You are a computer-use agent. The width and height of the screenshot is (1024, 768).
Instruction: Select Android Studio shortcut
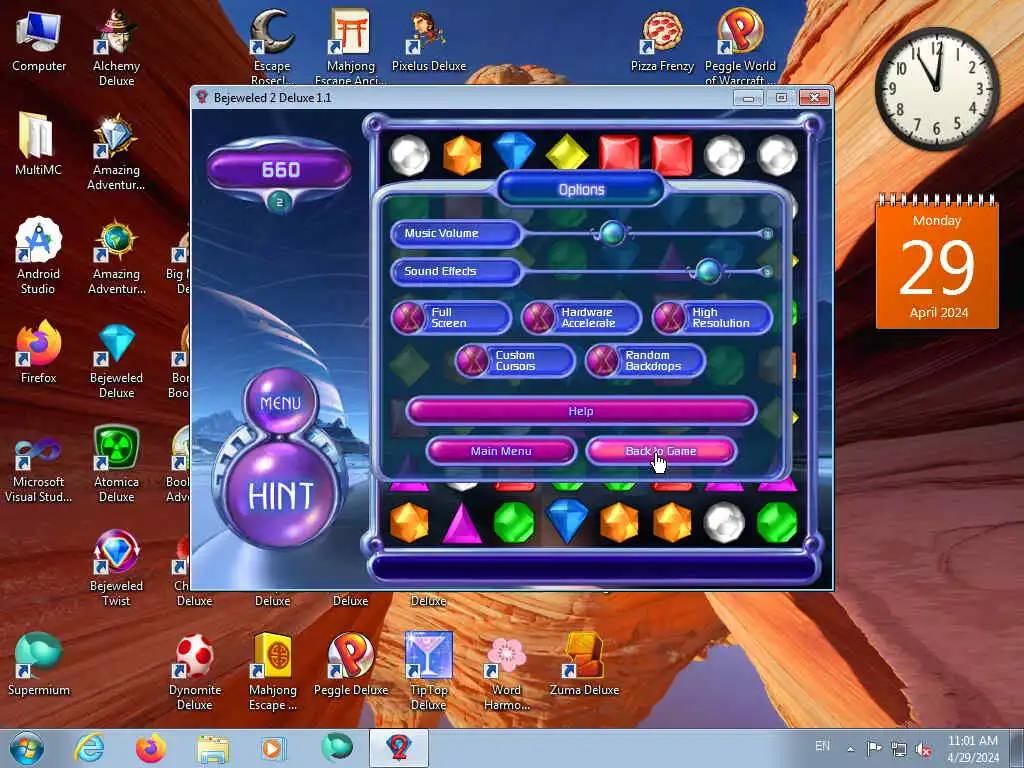click(39, 255)
